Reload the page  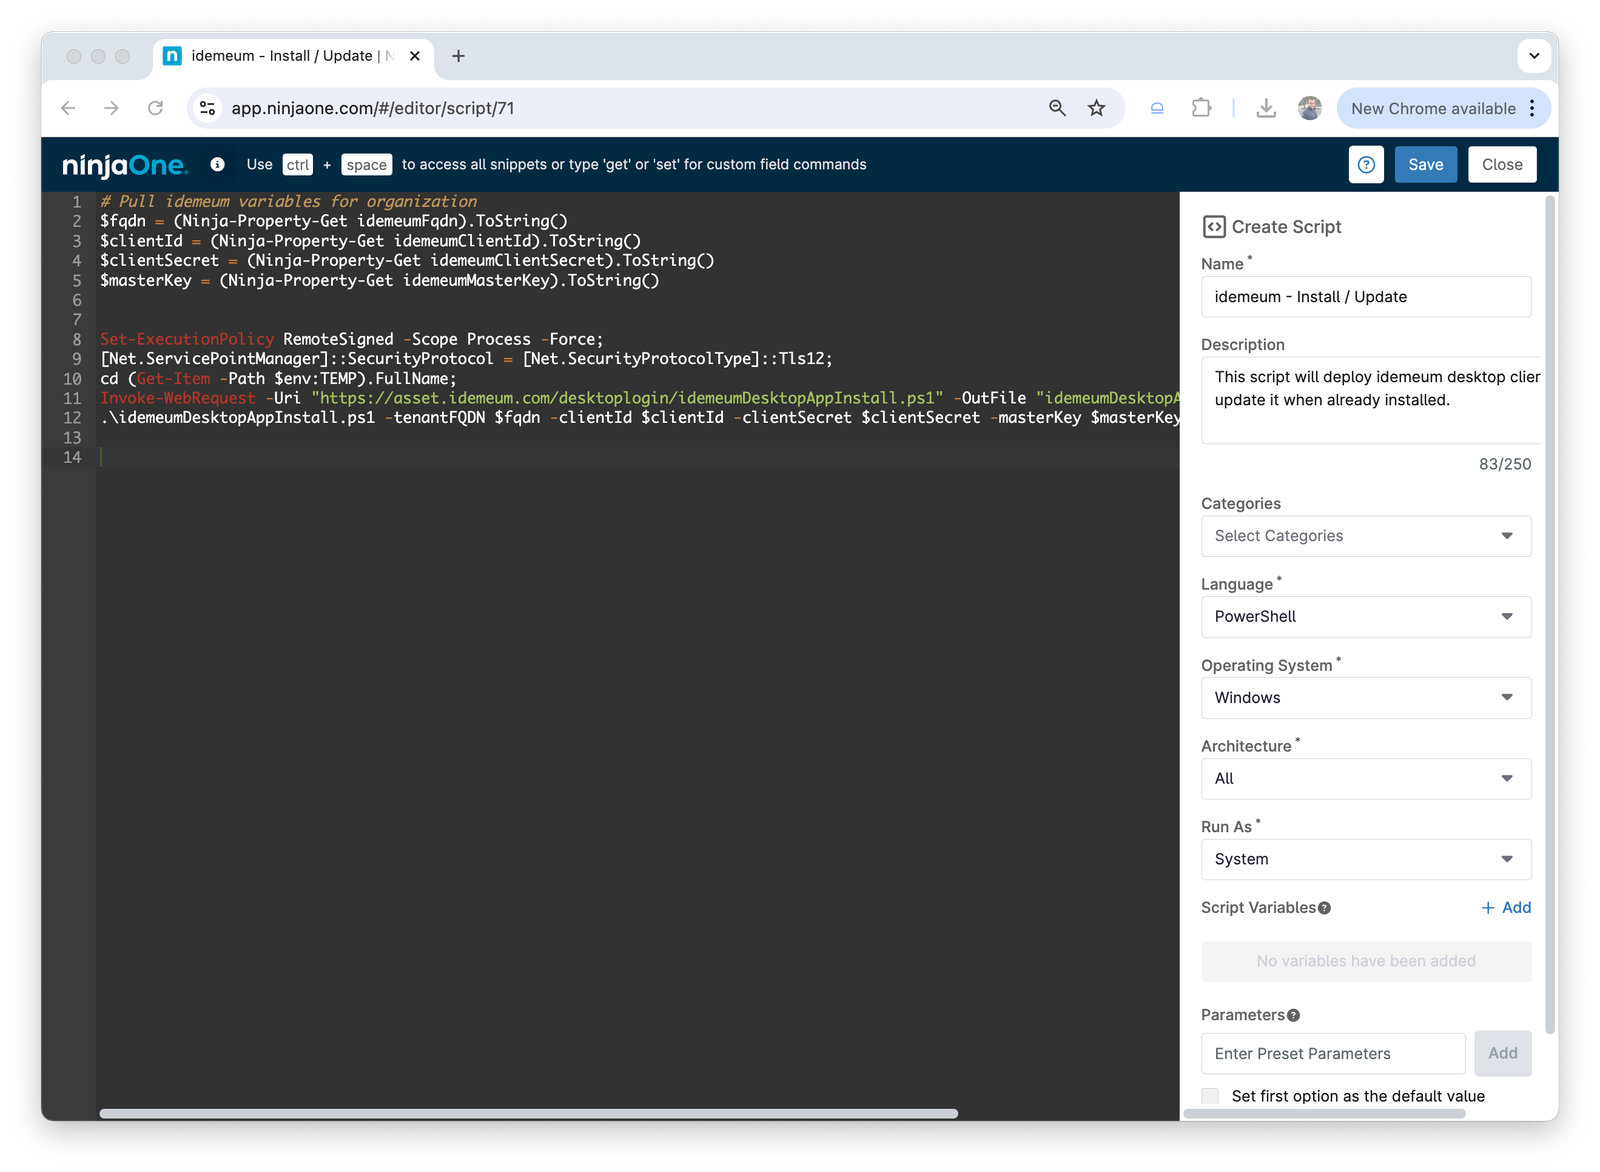[155, 108]
